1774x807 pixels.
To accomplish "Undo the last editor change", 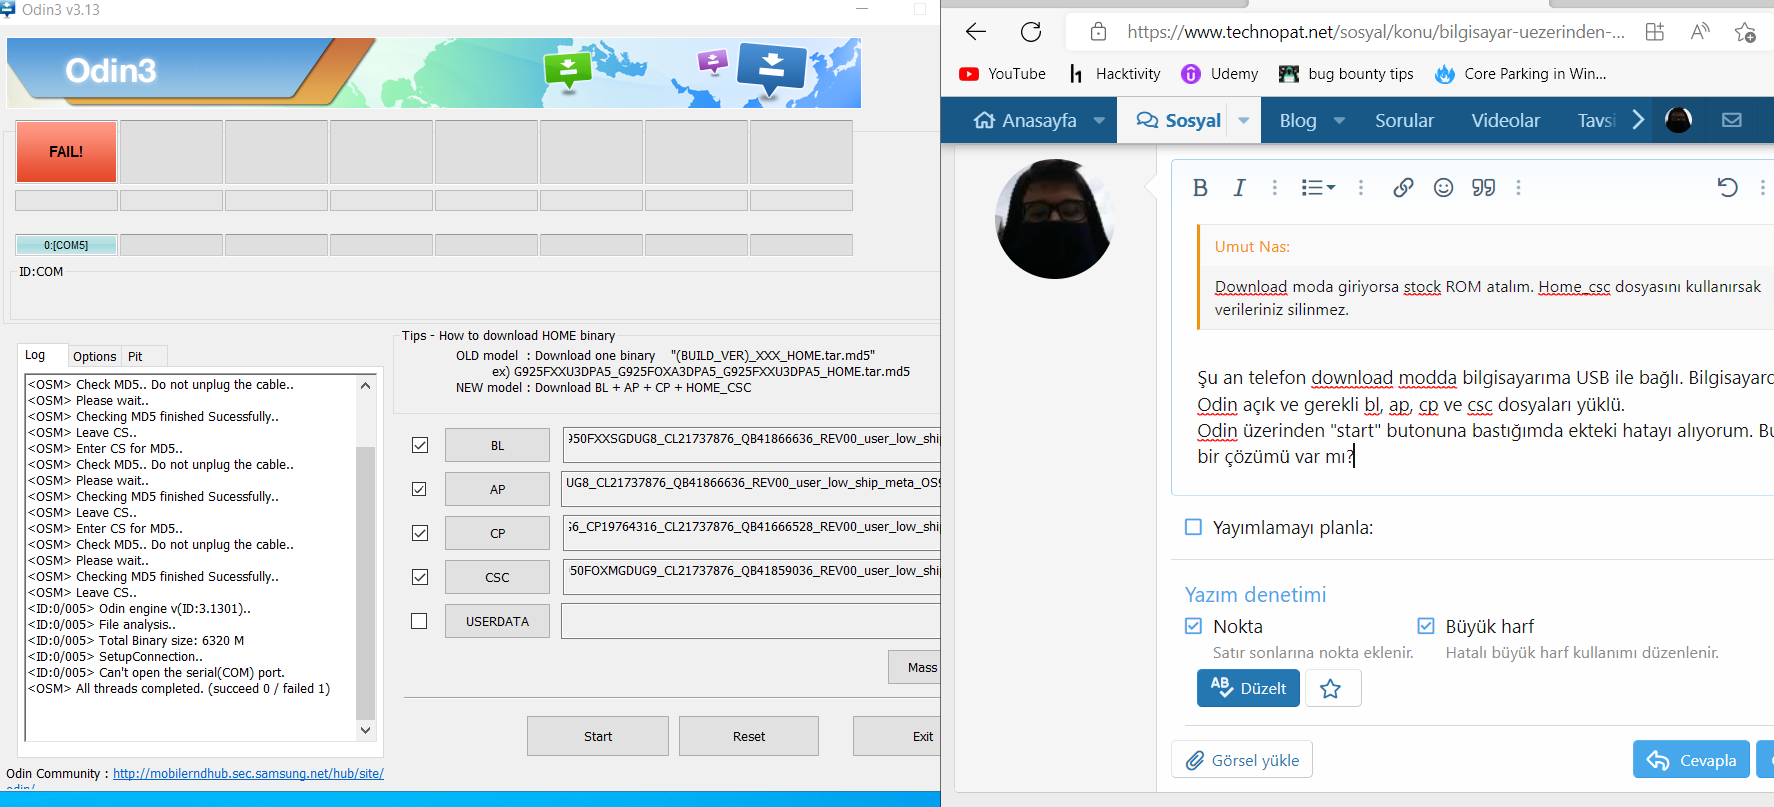I will (x=1727, y=188).
